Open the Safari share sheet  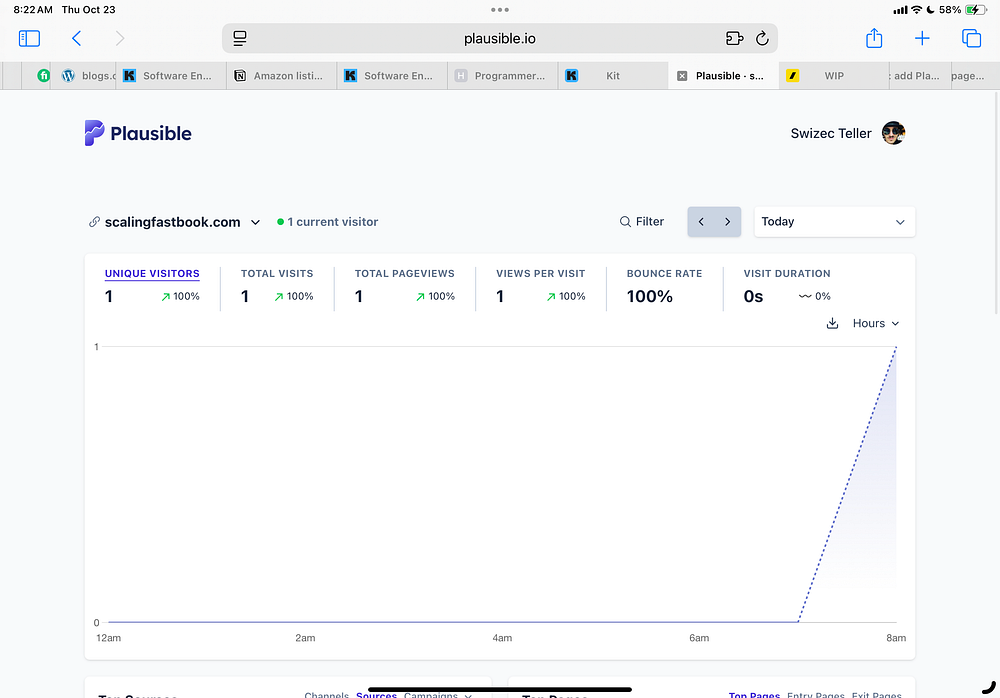(x=874, y=38)
